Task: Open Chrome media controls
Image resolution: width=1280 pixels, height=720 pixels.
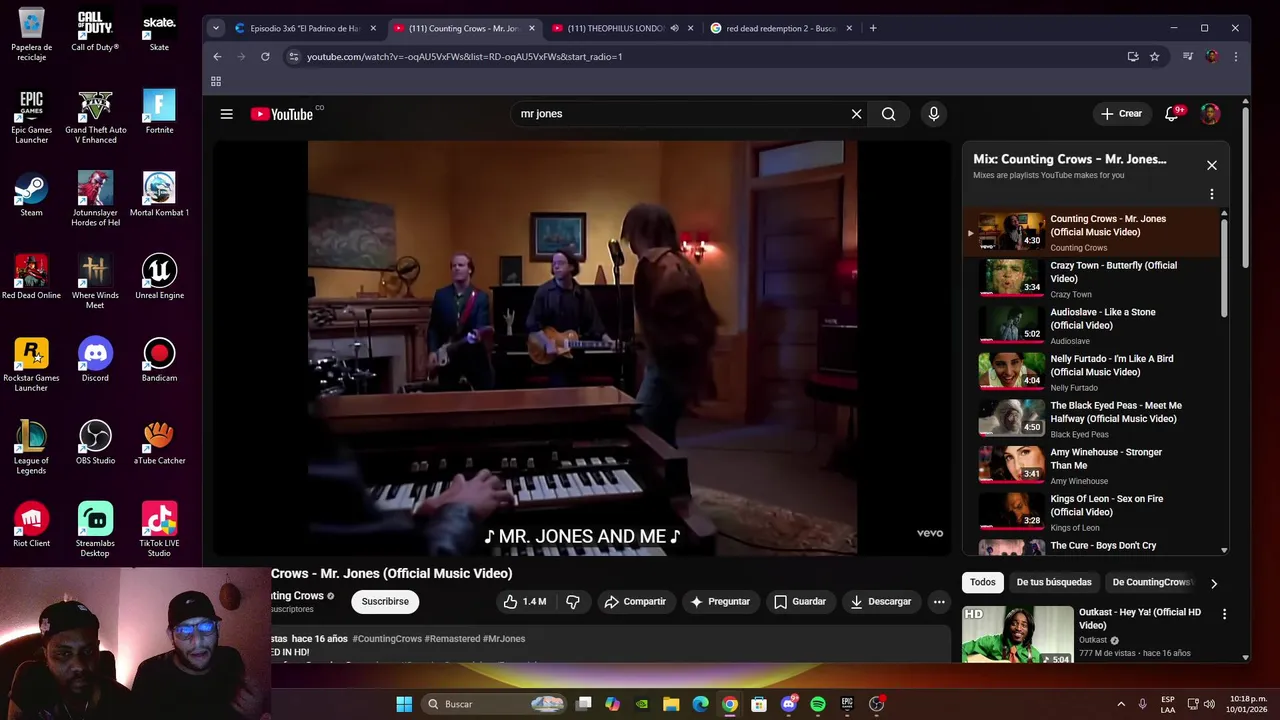Action: click(x=1187, y=57)
